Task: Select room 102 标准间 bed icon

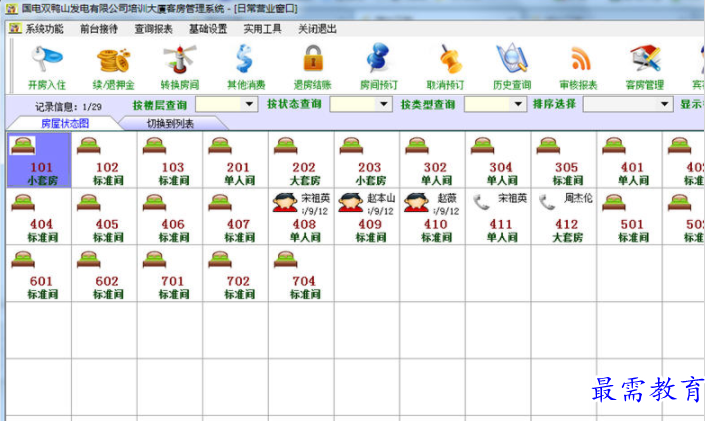Action: click(x=89, y=146)
